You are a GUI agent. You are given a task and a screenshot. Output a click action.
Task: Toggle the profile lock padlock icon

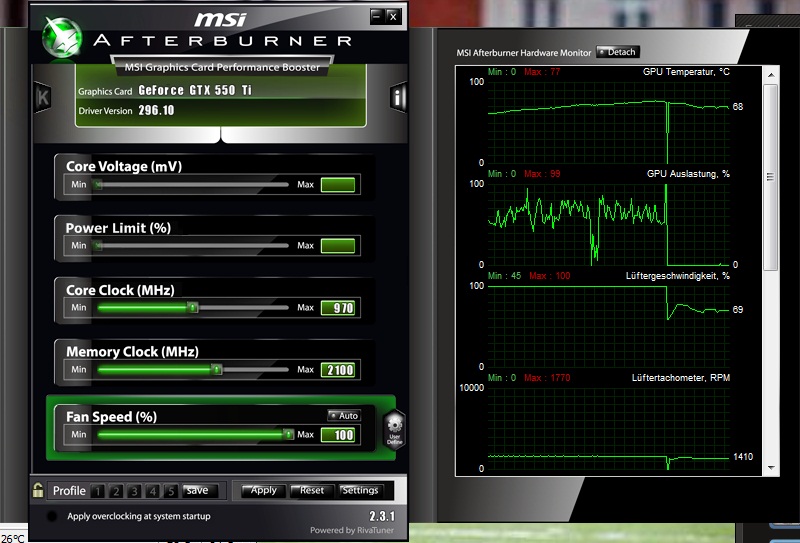pos(38,490)
